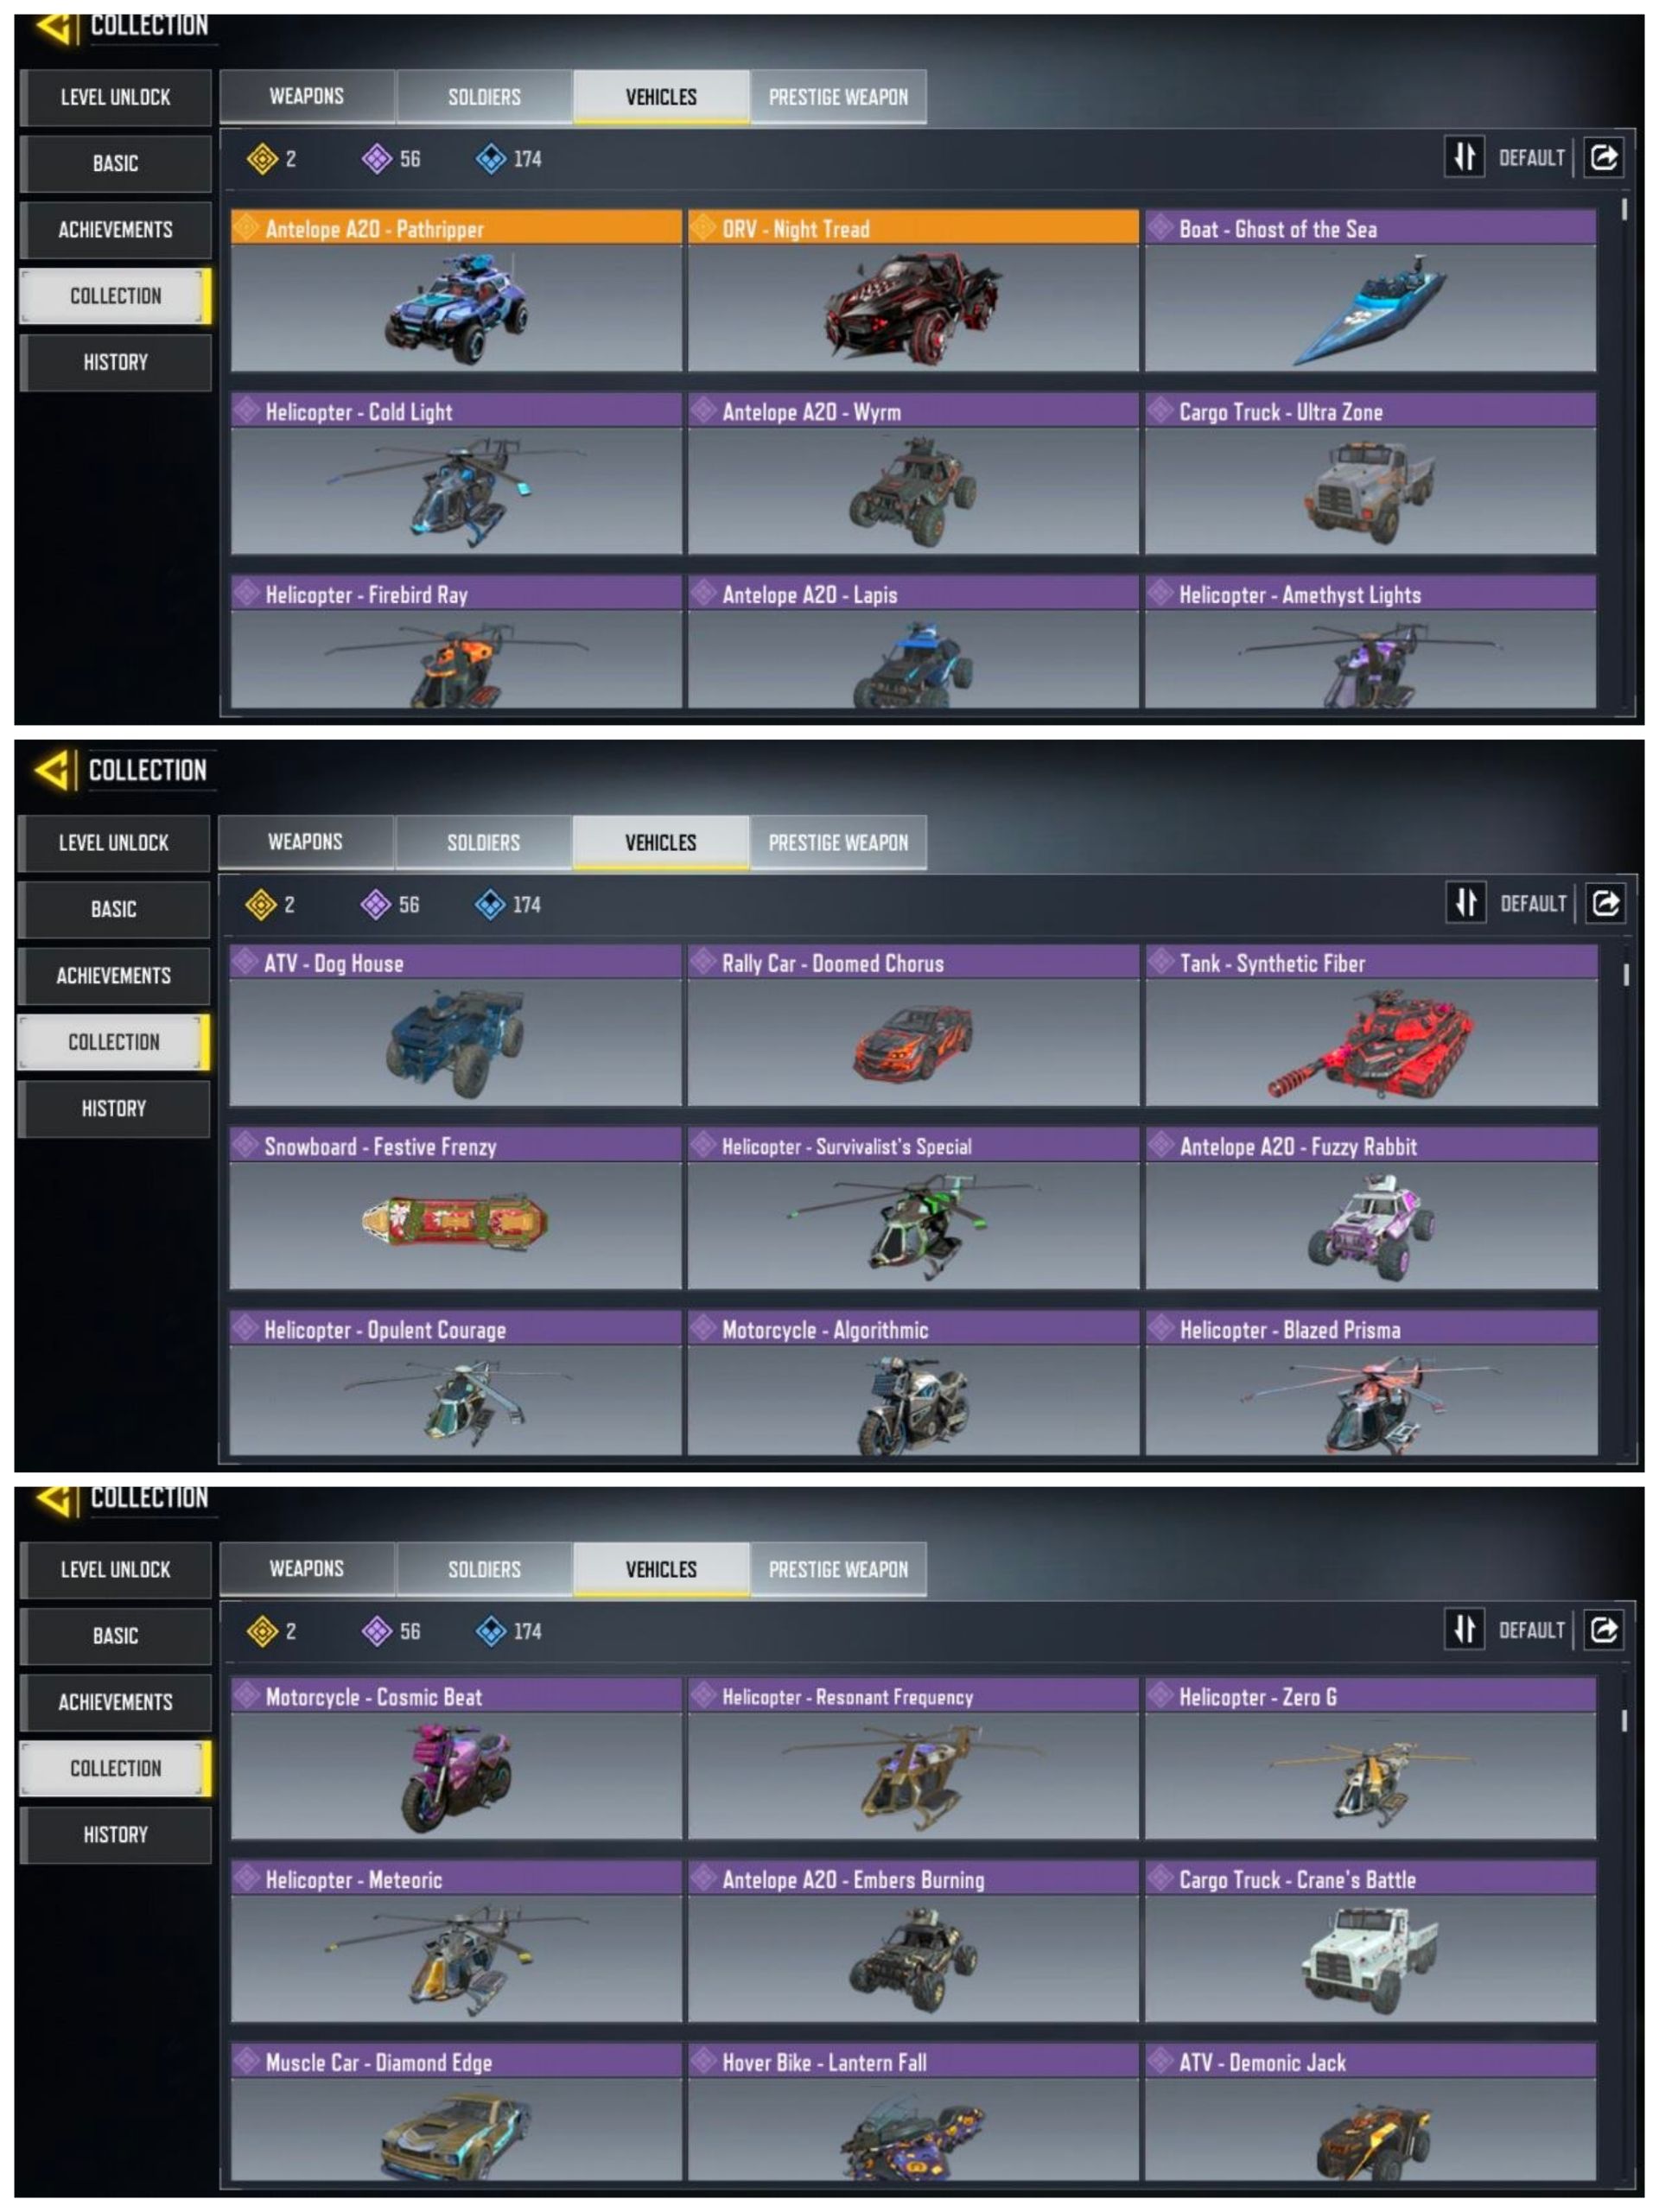This screenshot has width=1659, height=2212.
Task: Click the gold legendary rarity icon above Antelope A20 - Pathripper
Action: pyautogui.click(x=262, y=158)
